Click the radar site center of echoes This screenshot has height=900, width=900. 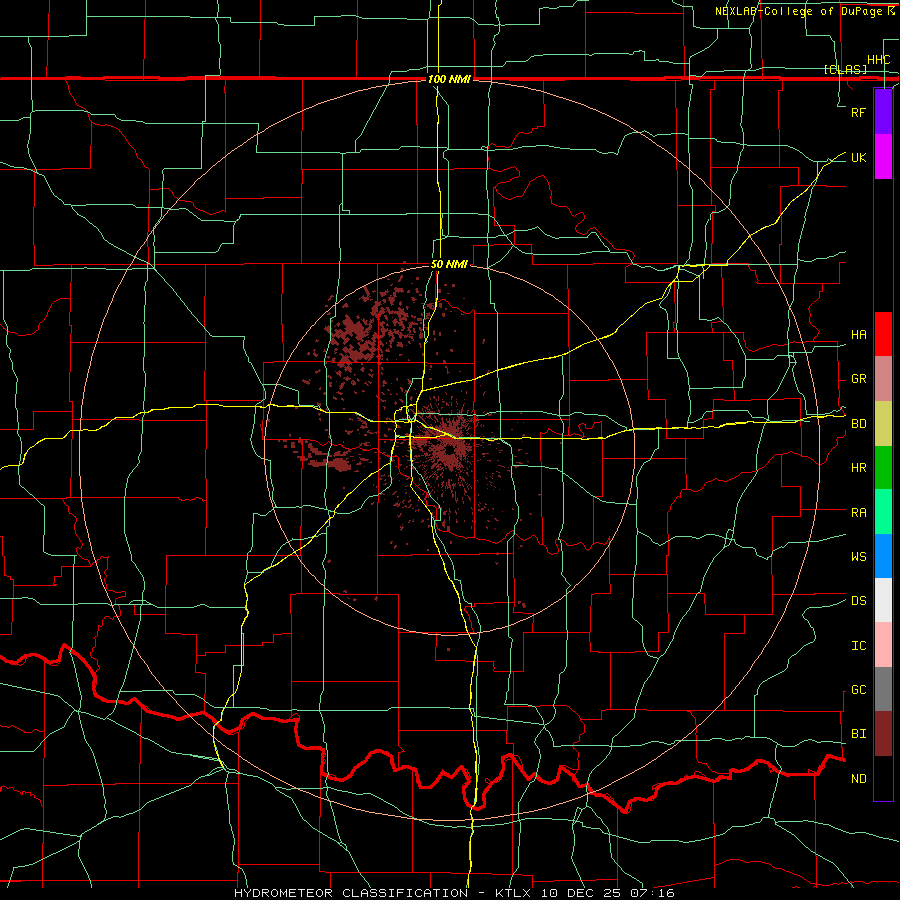[448, 449]
